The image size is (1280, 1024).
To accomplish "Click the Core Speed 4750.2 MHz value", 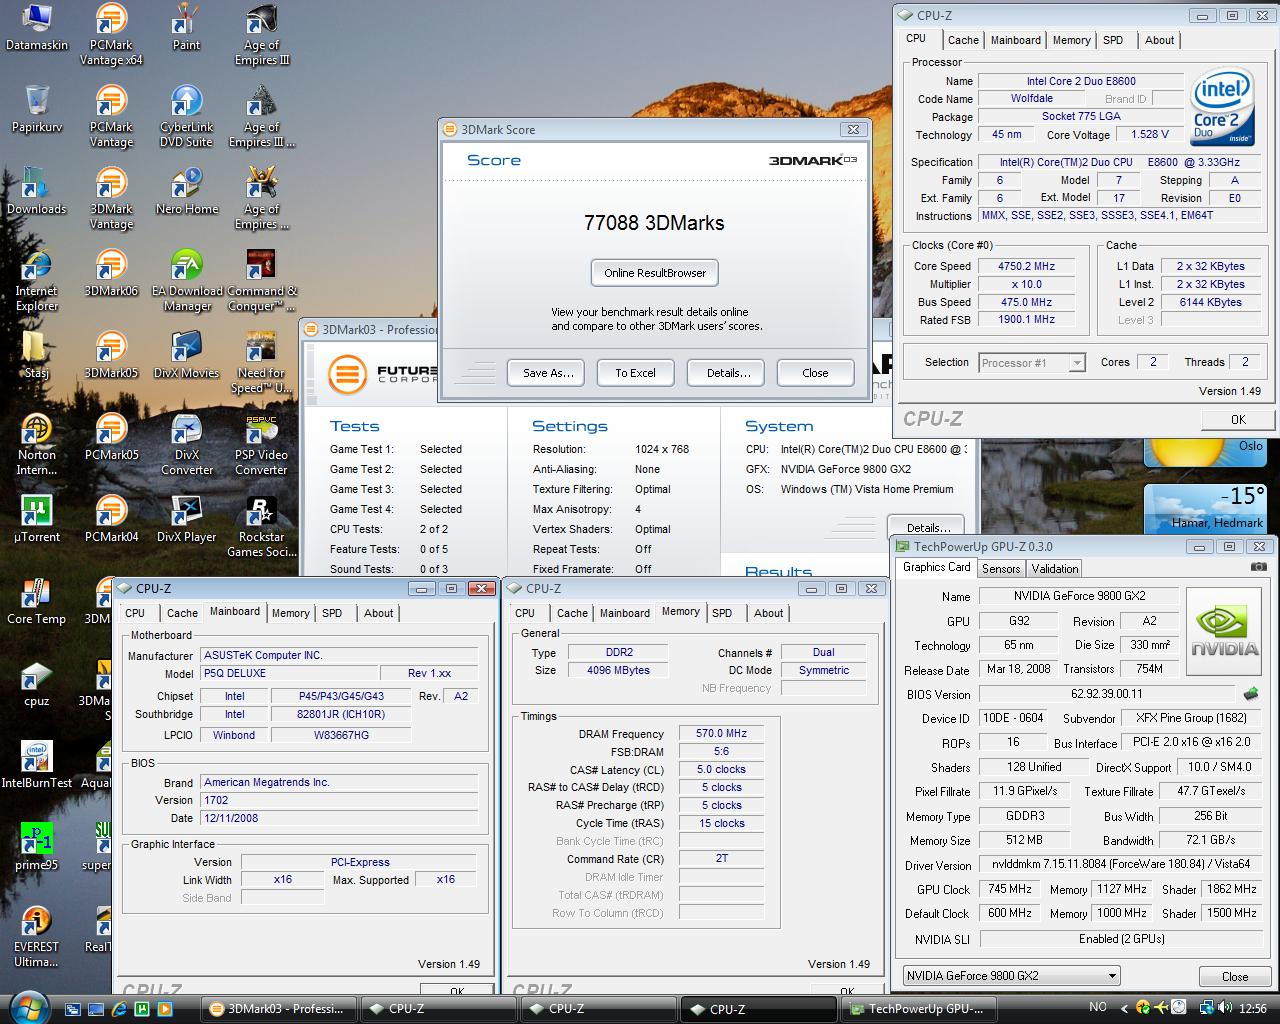I will tap(1026, 266).
